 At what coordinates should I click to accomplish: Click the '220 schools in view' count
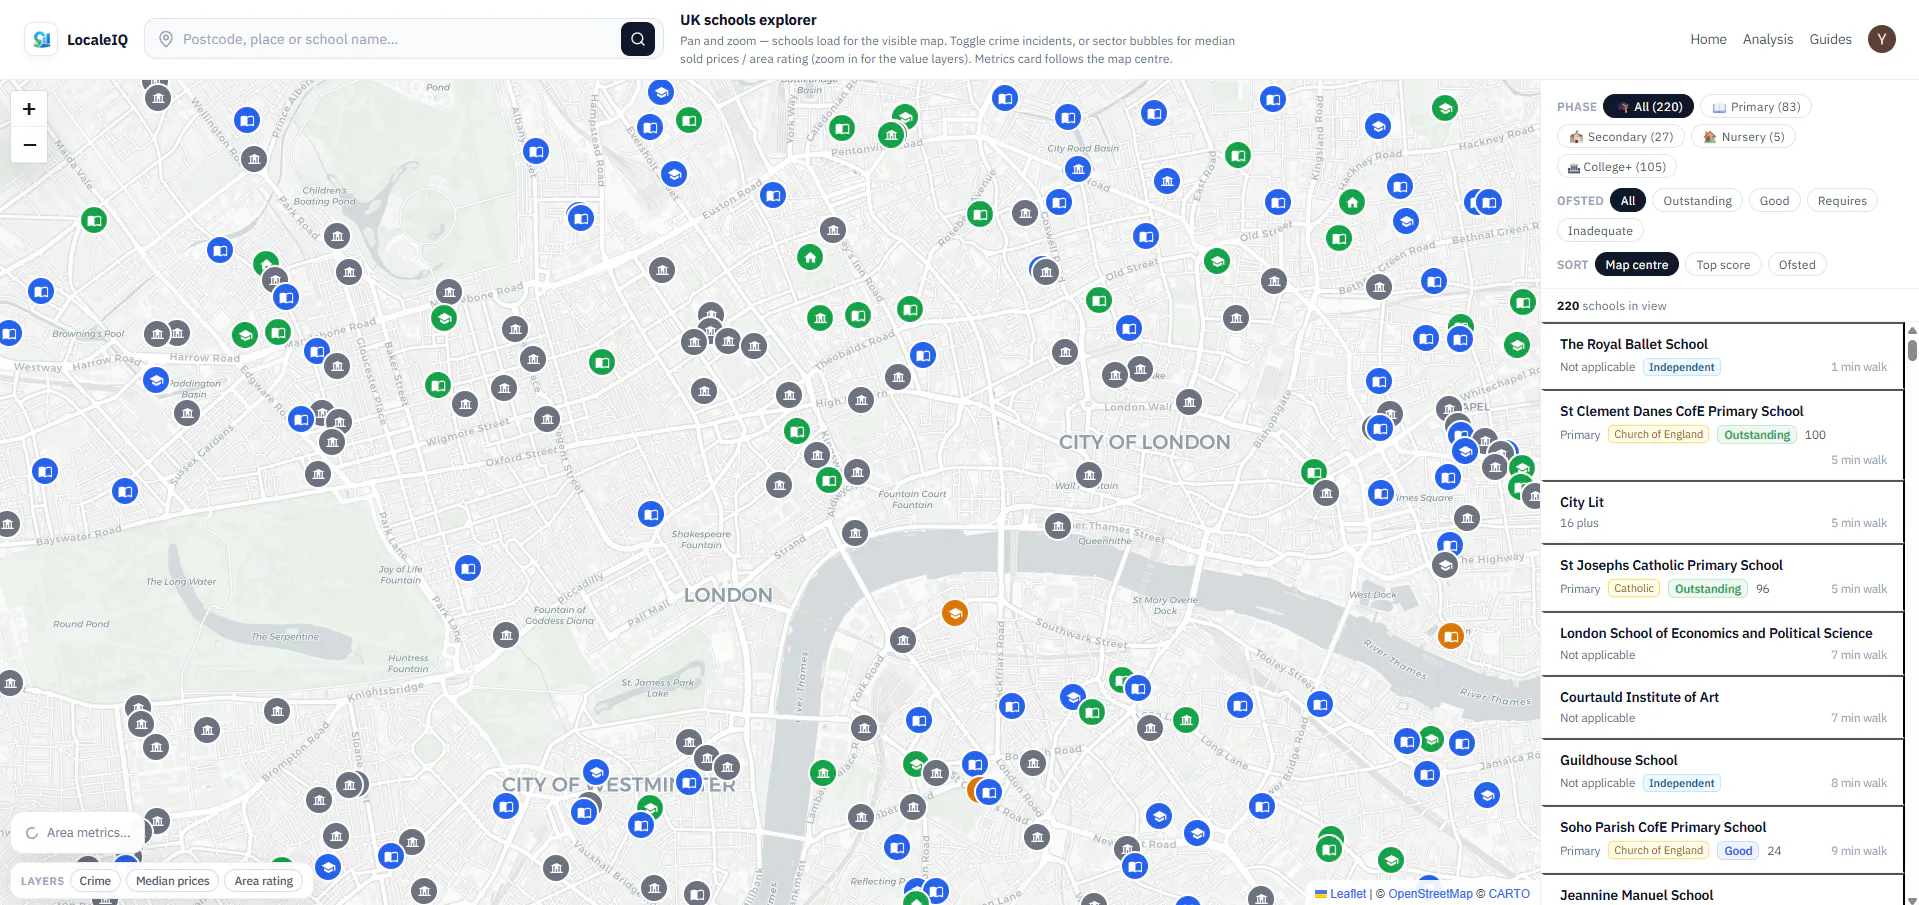[x=1612, y=306]
